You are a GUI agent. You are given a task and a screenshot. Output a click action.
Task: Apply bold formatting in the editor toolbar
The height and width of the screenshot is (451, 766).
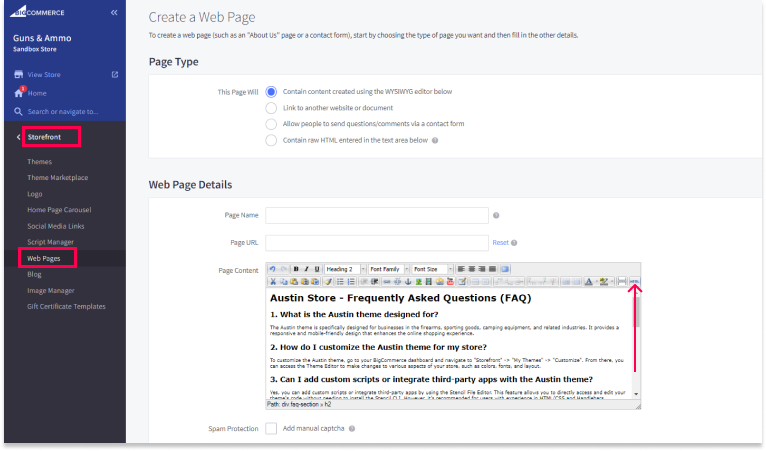coord(296,269)
